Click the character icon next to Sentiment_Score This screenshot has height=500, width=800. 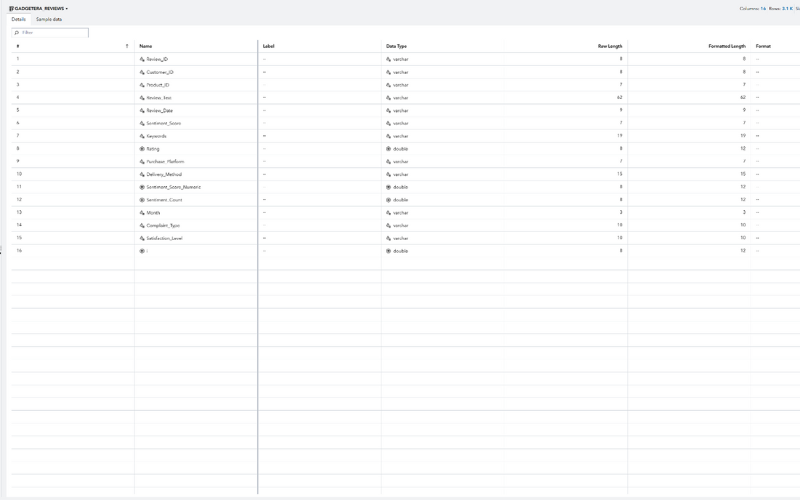142,123
